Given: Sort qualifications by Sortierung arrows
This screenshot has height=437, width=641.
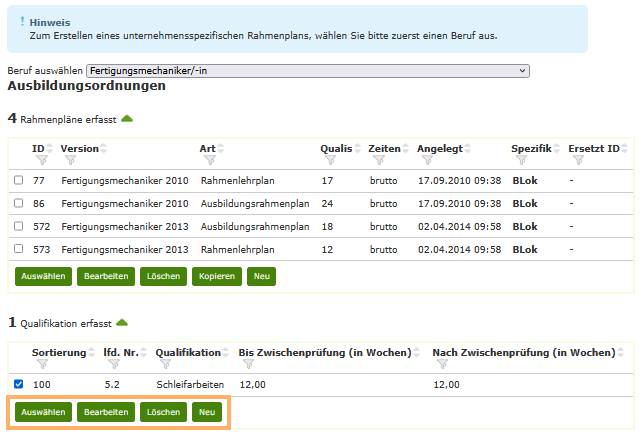Looking at the screenshot, I should (92, 352).
